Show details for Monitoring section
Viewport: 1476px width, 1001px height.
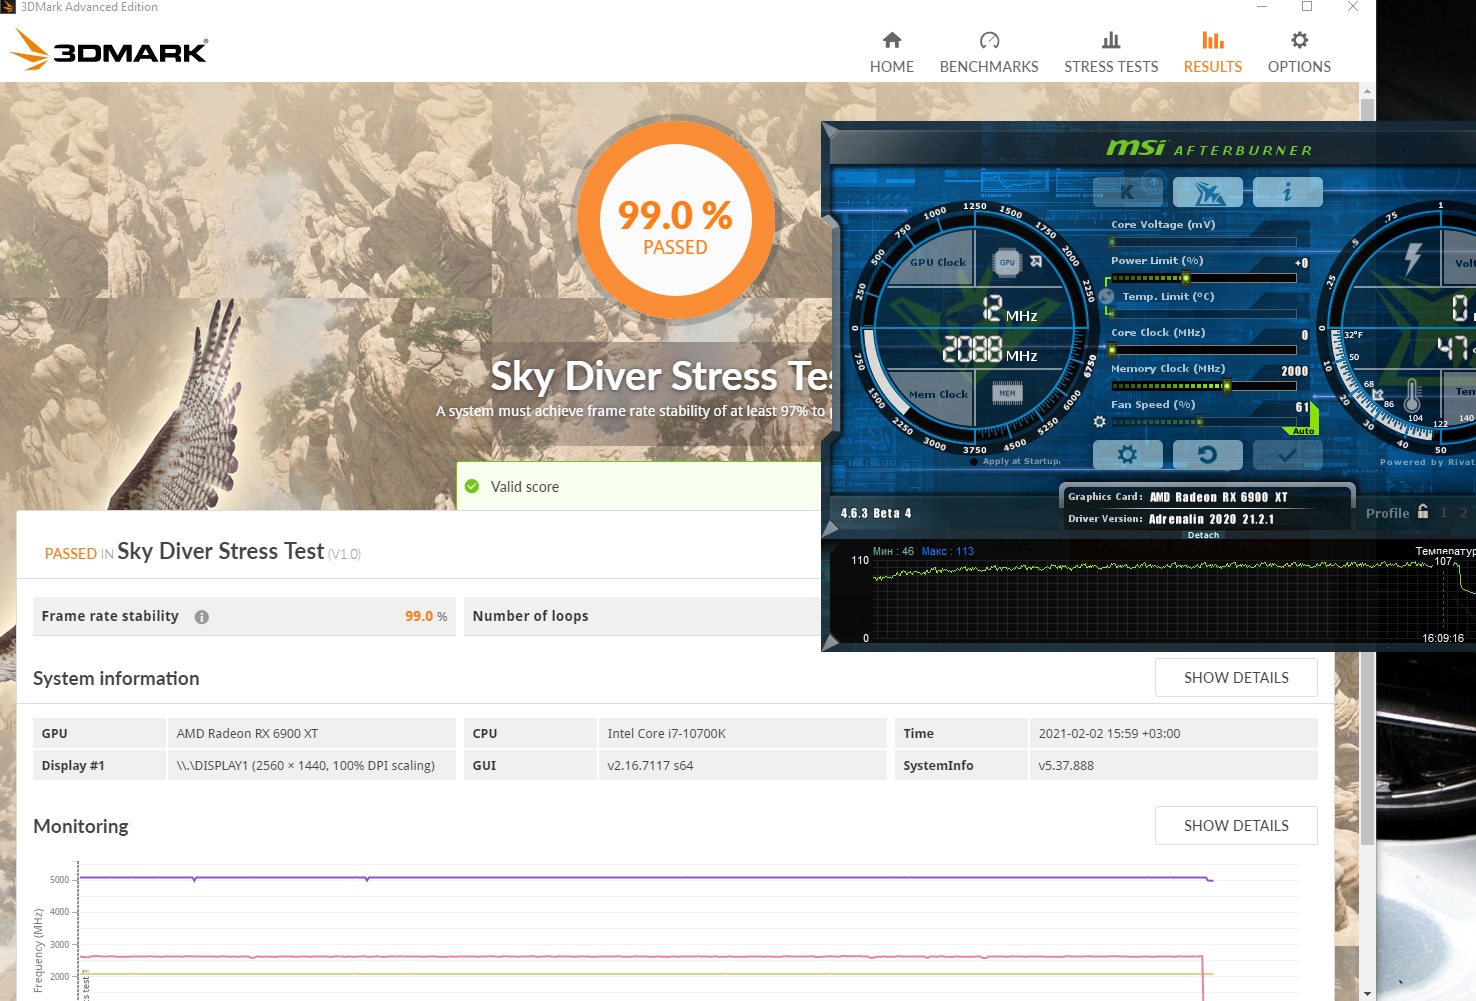point(1236,826)
